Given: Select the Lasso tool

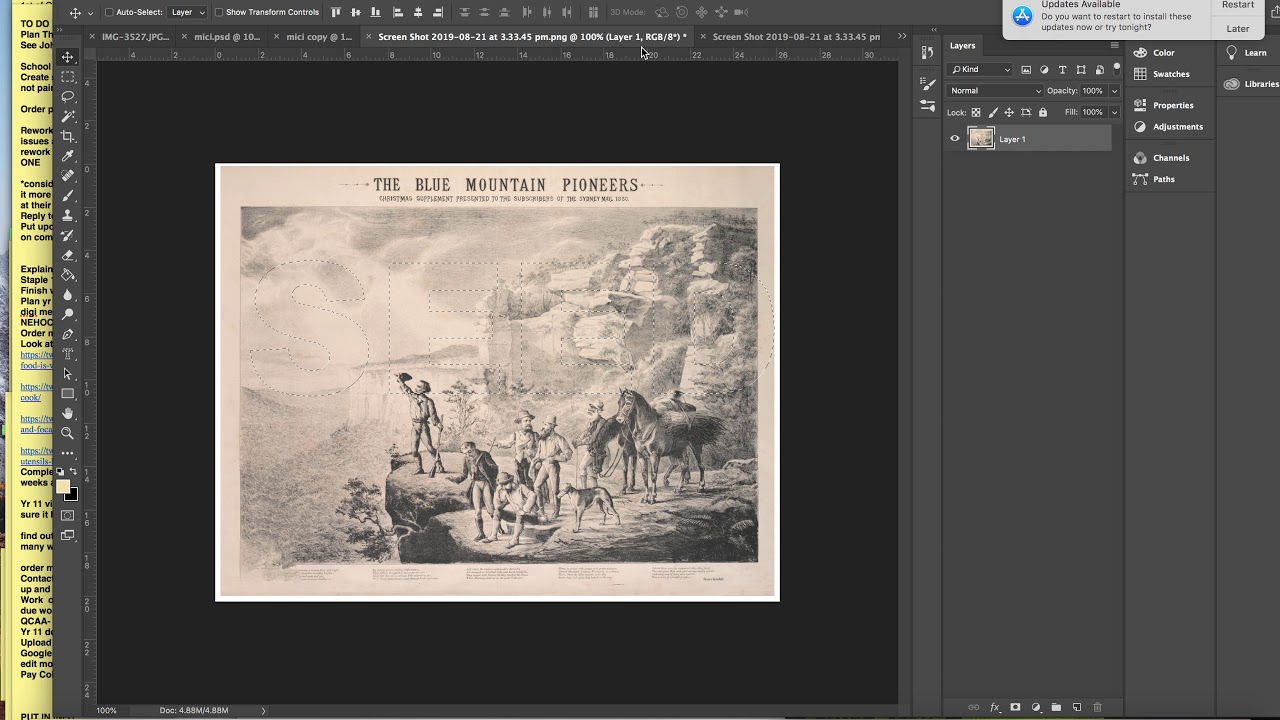Looking at the screenshot, I should click(x=68, y=97).
